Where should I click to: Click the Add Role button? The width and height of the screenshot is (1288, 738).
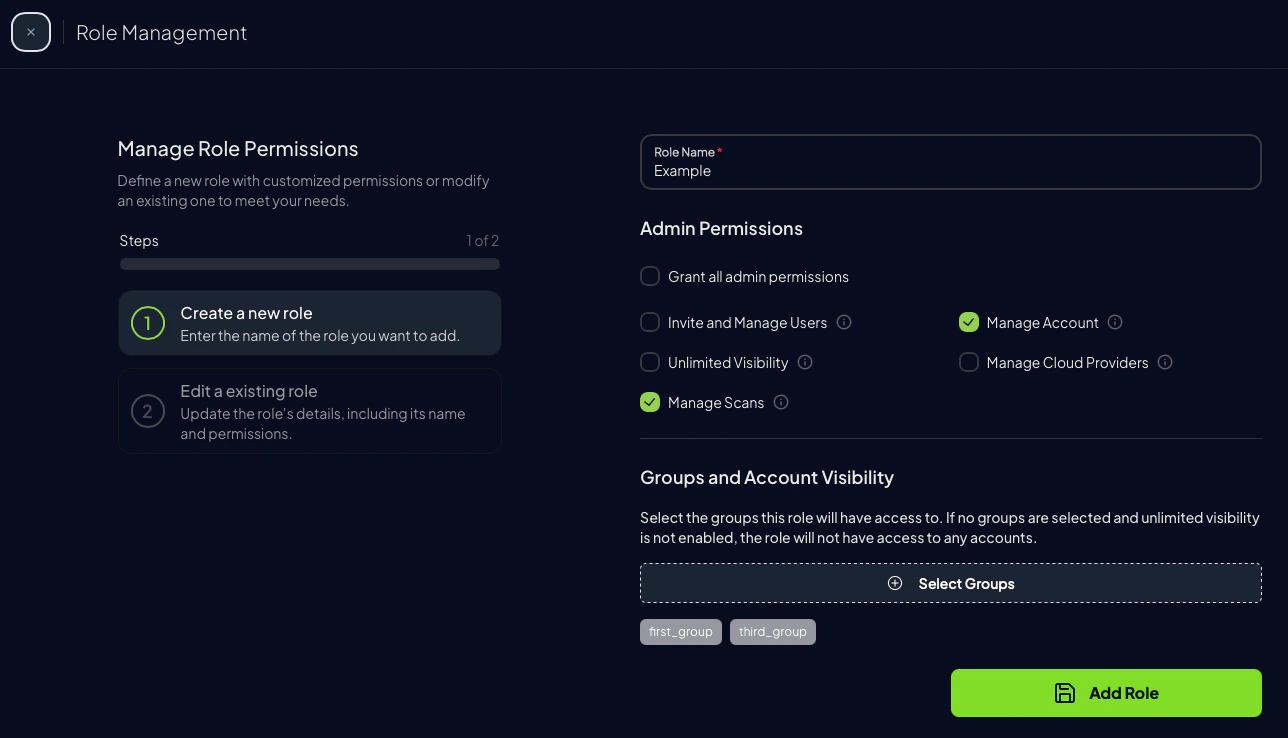1105,692
